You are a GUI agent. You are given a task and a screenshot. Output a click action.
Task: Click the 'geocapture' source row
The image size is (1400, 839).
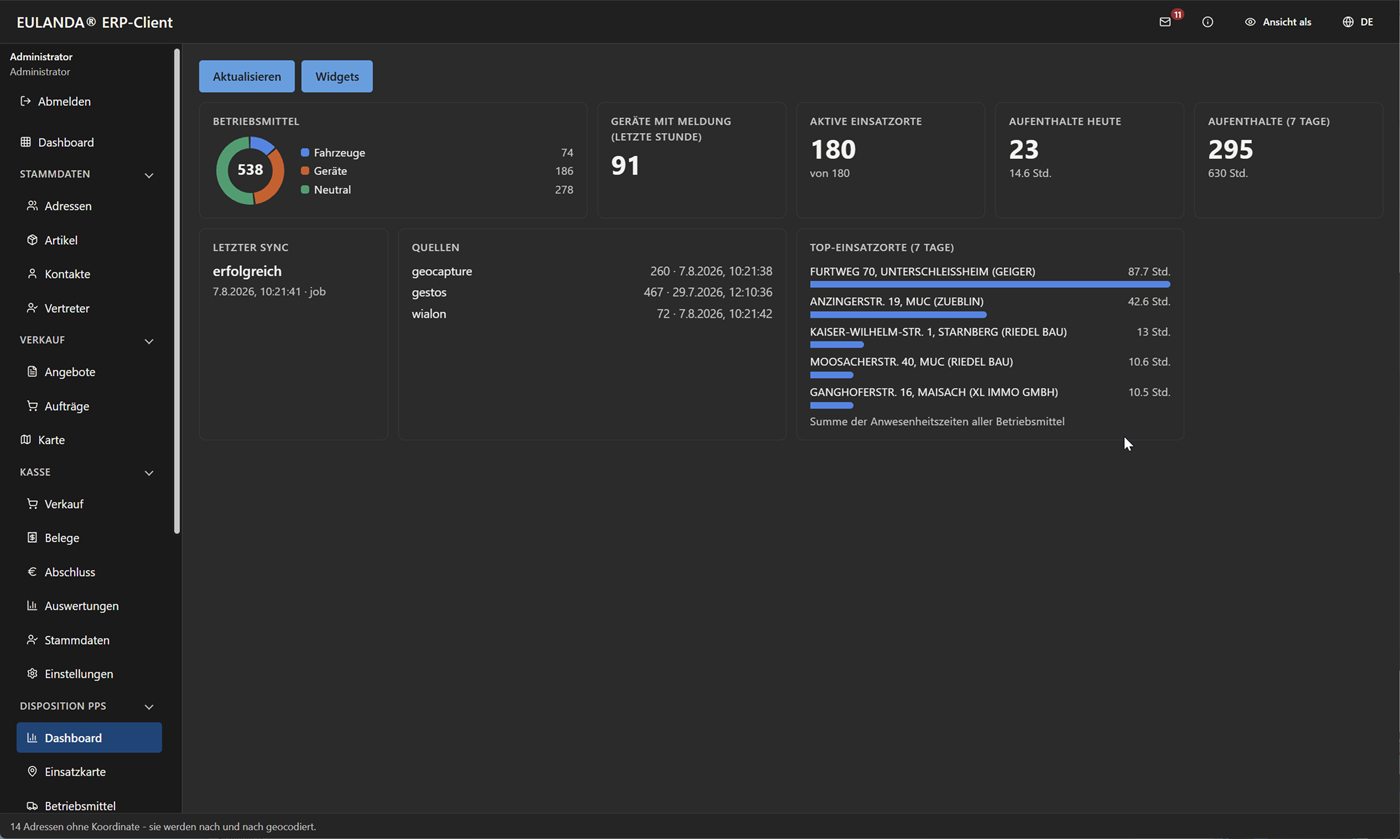click(x=592, y=271)
